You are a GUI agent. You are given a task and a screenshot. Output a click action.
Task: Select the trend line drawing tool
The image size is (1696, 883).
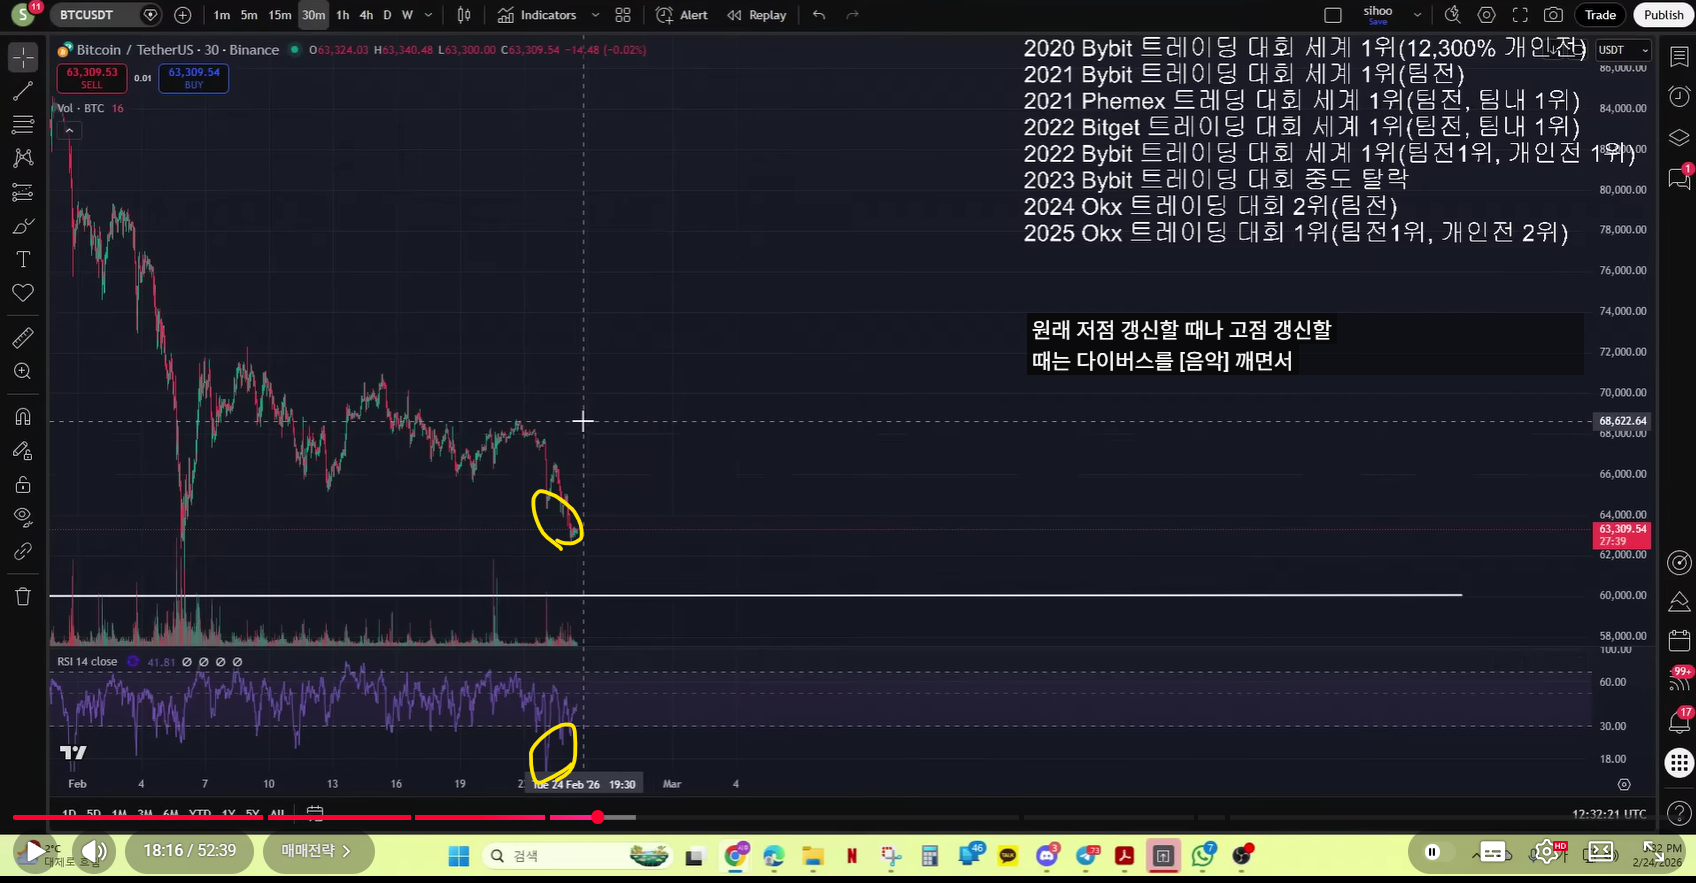tap(23, 92)
